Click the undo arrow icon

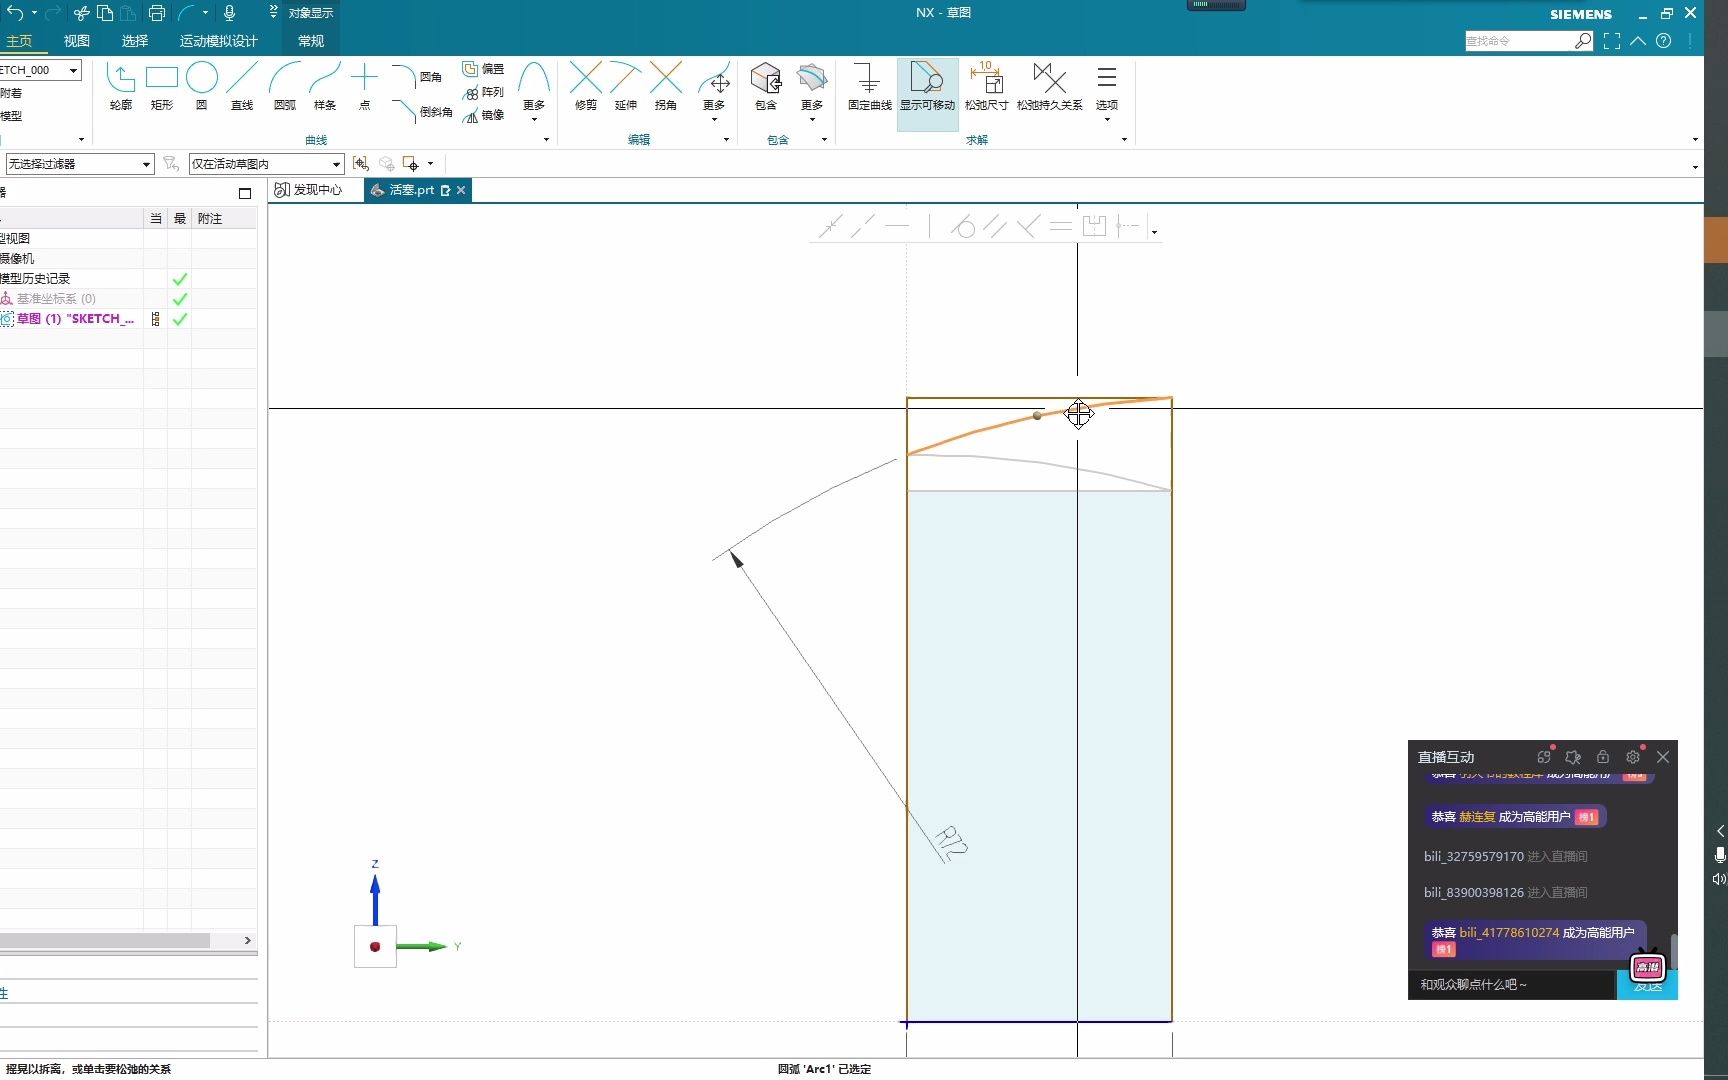click(14, 13)
